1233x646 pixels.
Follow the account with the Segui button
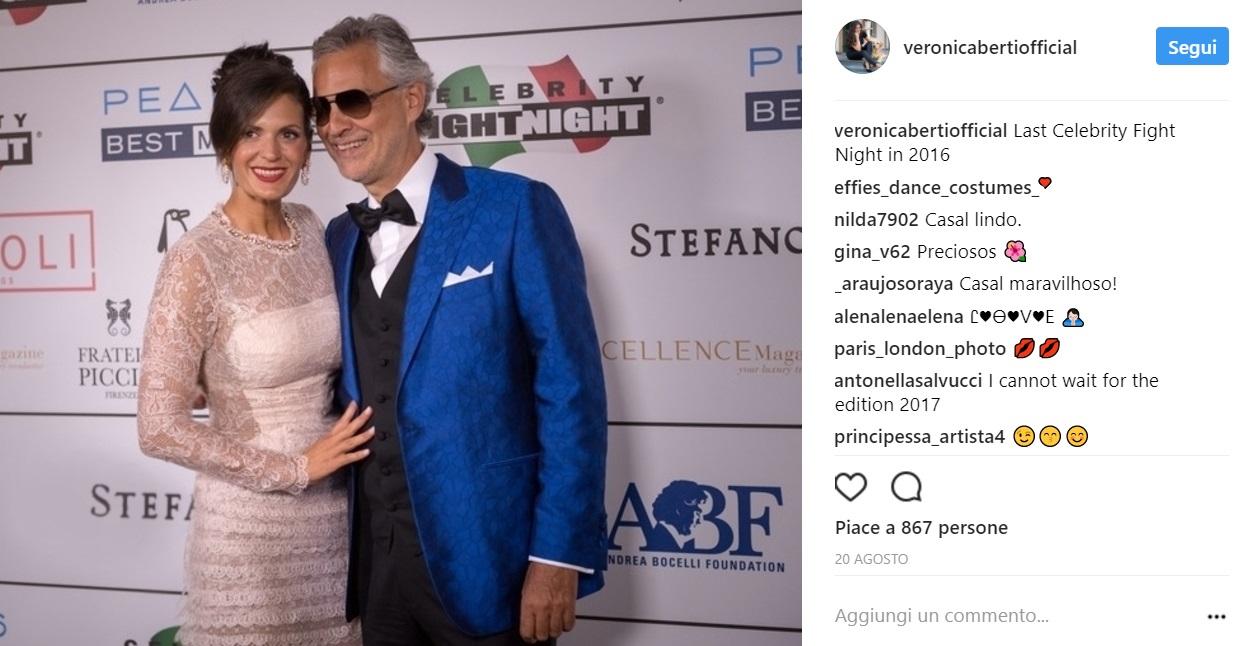[1192, 47]
